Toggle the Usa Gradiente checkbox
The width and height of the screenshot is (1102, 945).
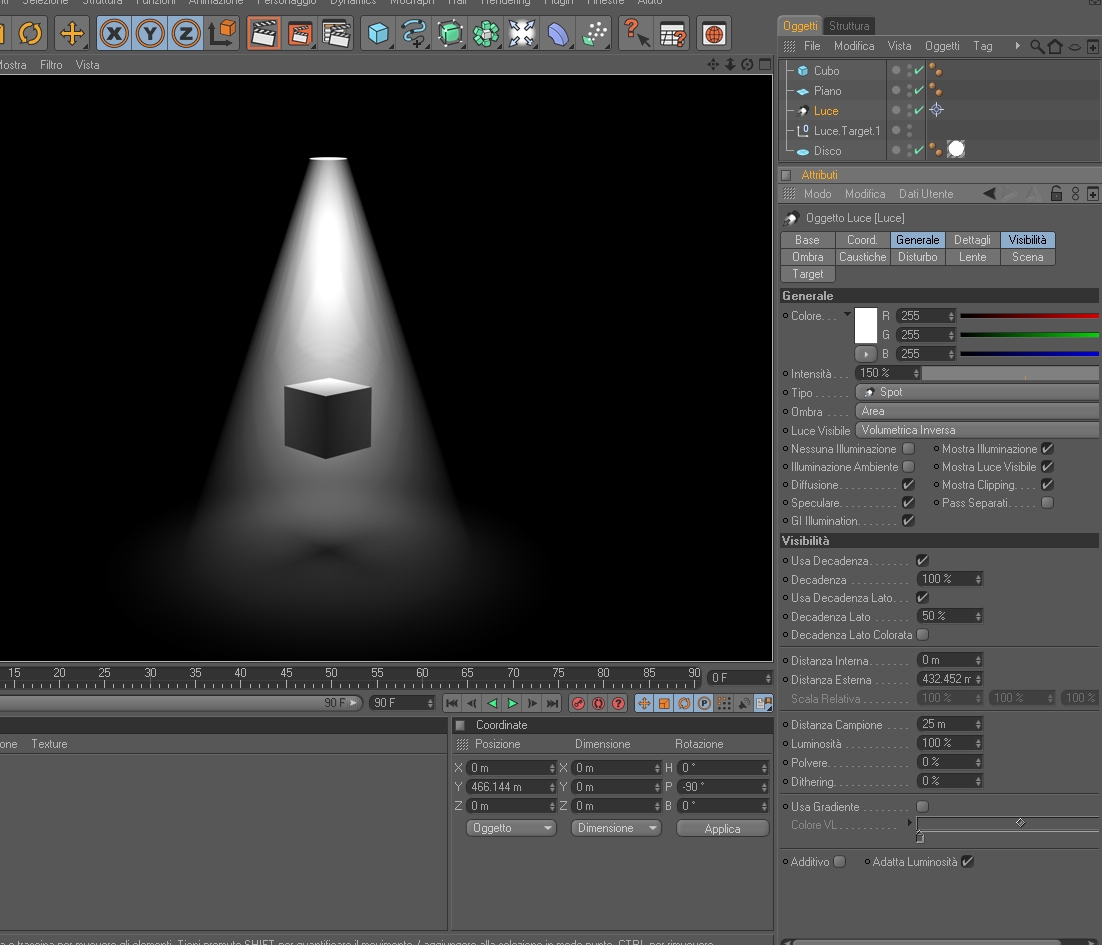coord(923,807)
